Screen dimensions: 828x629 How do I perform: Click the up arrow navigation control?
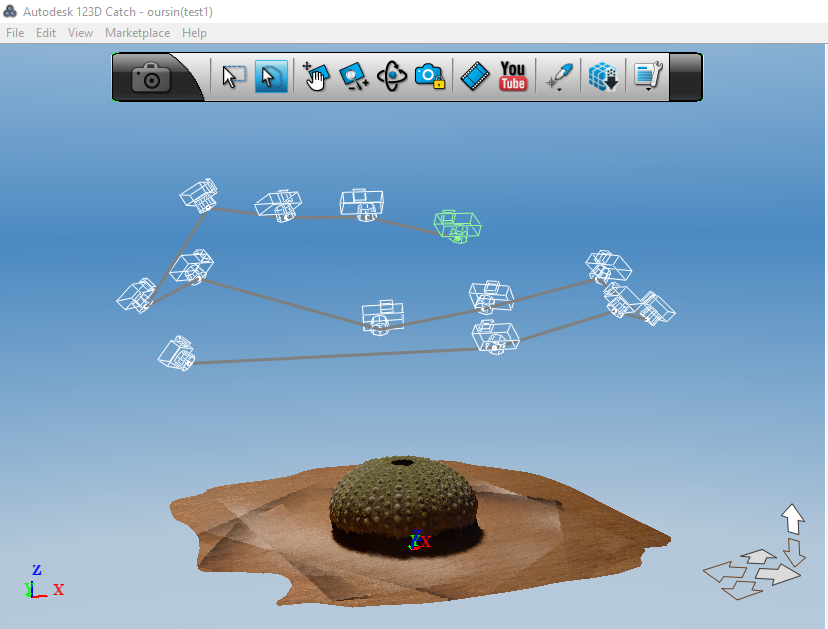coord(793,519)
